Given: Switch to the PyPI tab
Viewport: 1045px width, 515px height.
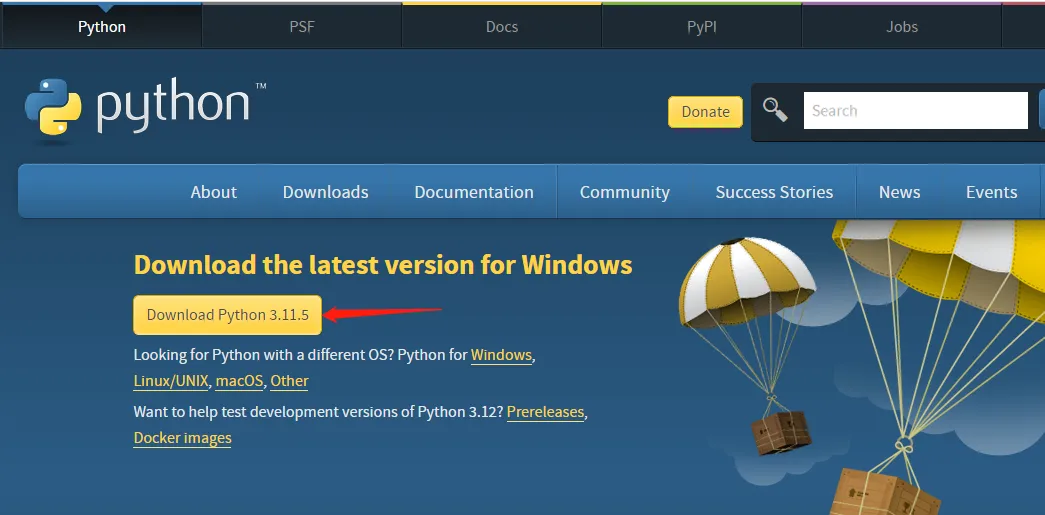Looking at the screenshot, I should (702, 27).
